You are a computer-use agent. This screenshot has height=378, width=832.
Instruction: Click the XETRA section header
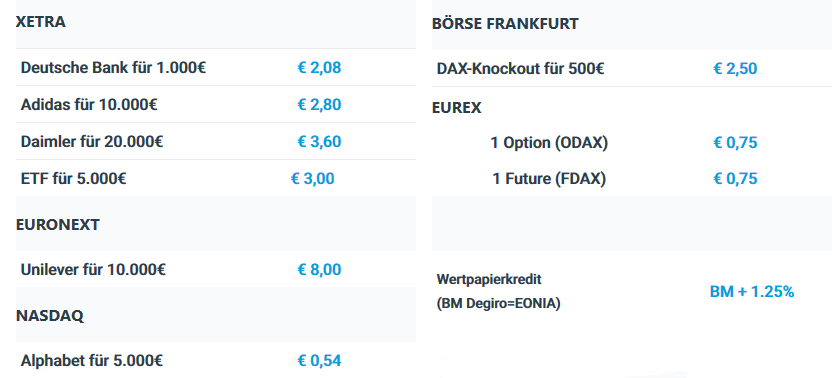click(41, 22)
